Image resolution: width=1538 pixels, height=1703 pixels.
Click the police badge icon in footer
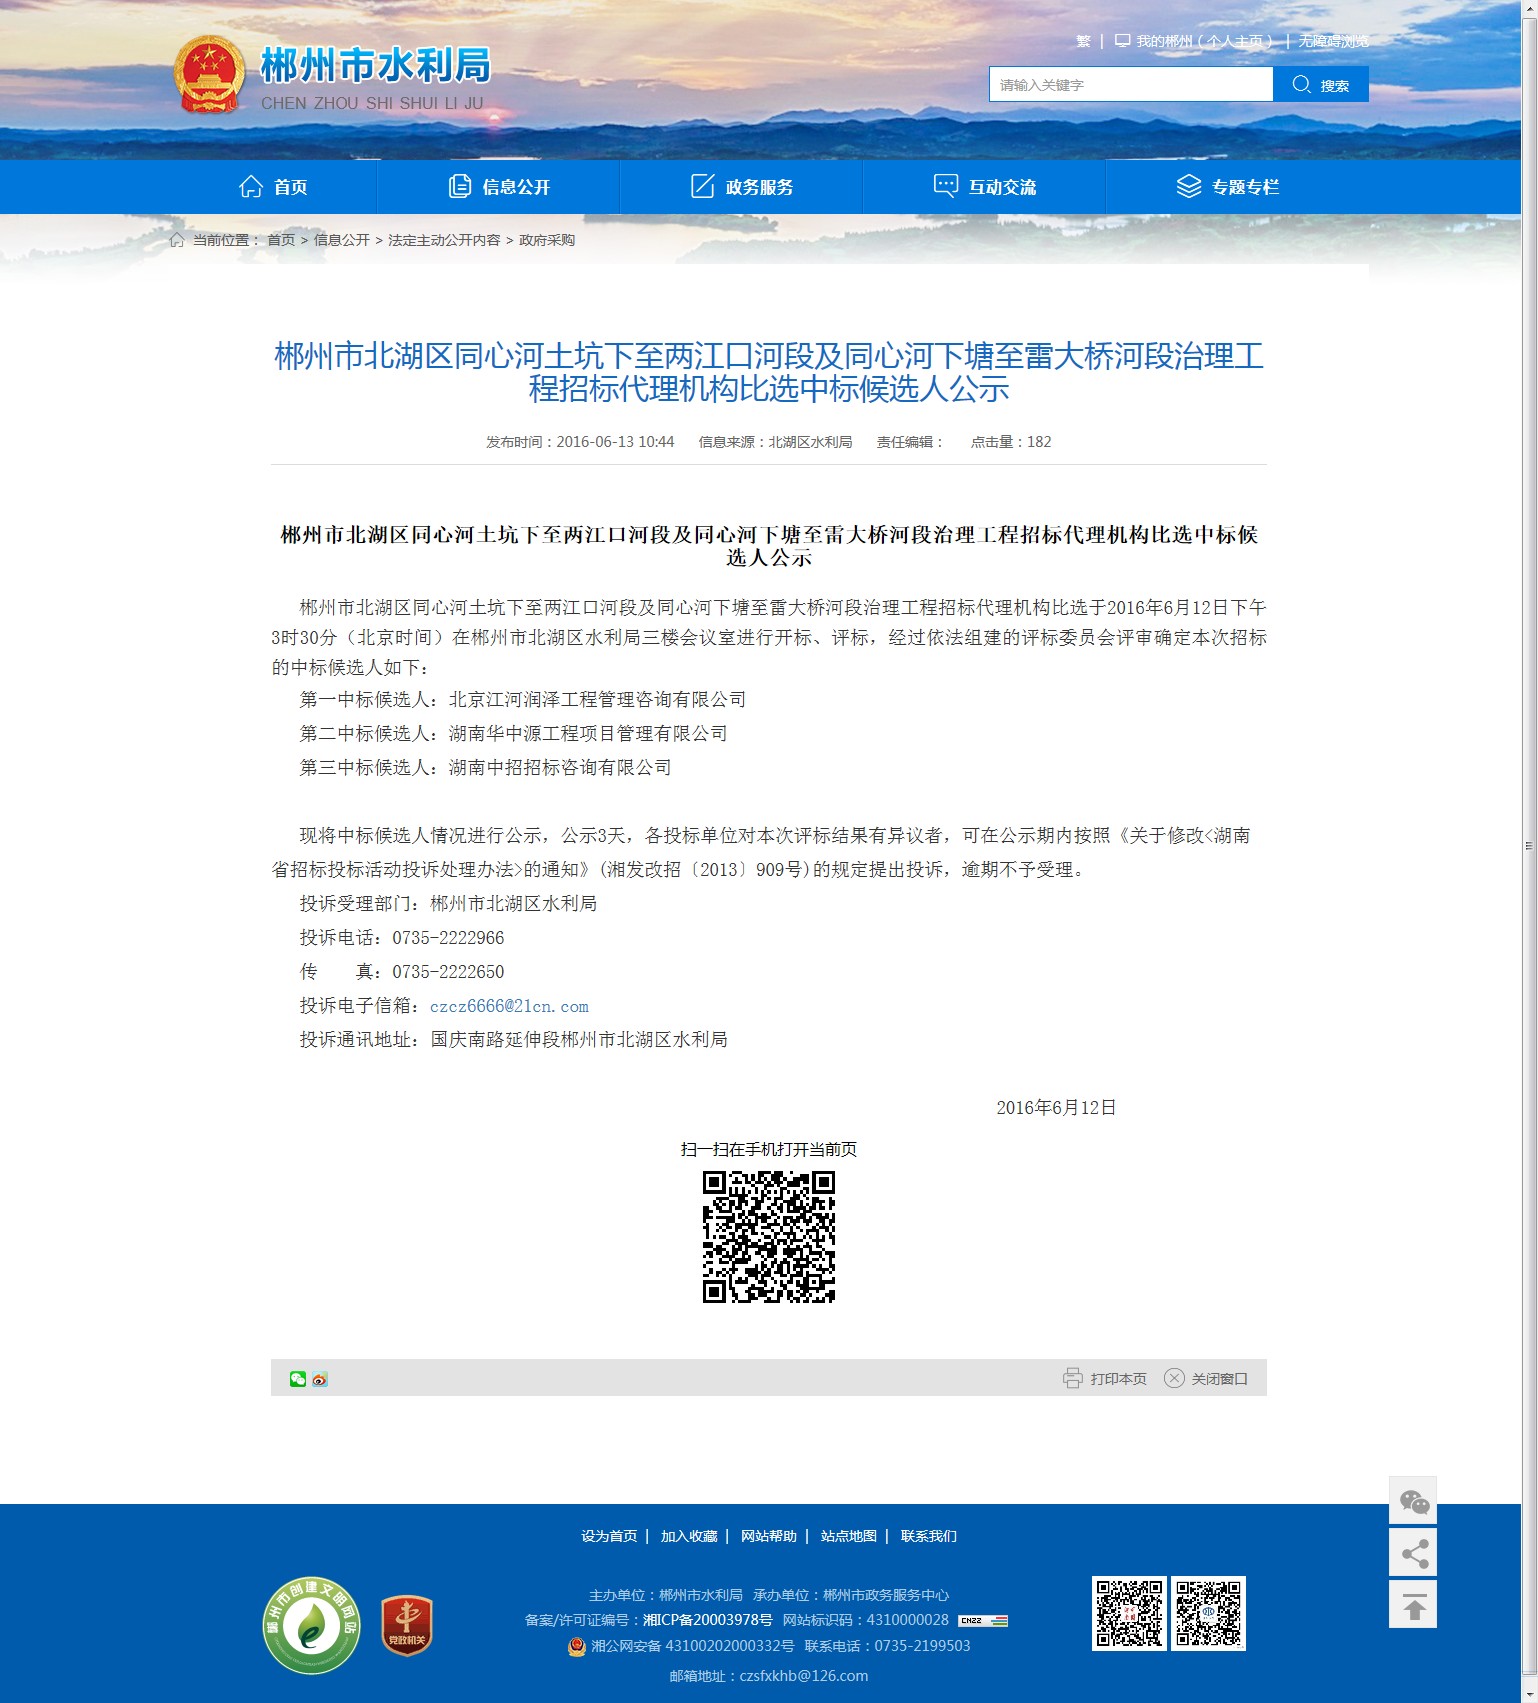point(577,1646)
